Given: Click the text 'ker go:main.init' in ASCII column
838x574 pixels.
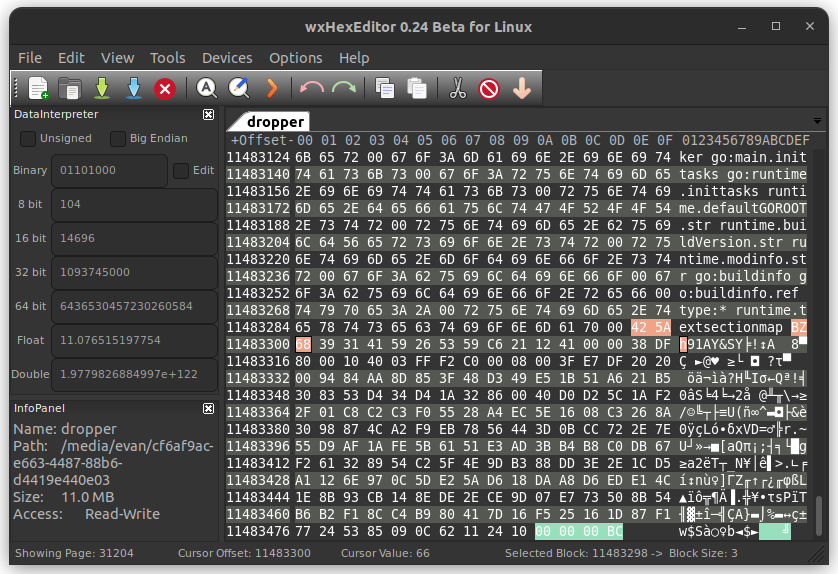Looking at the screenshot, I should click(x=742, y=157).
